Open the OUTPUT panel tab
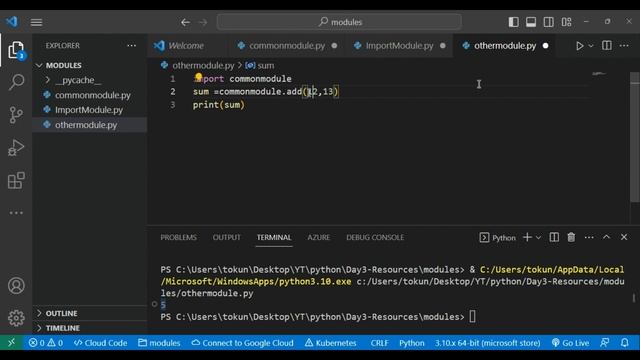640x360 pixels. (227, 238)
